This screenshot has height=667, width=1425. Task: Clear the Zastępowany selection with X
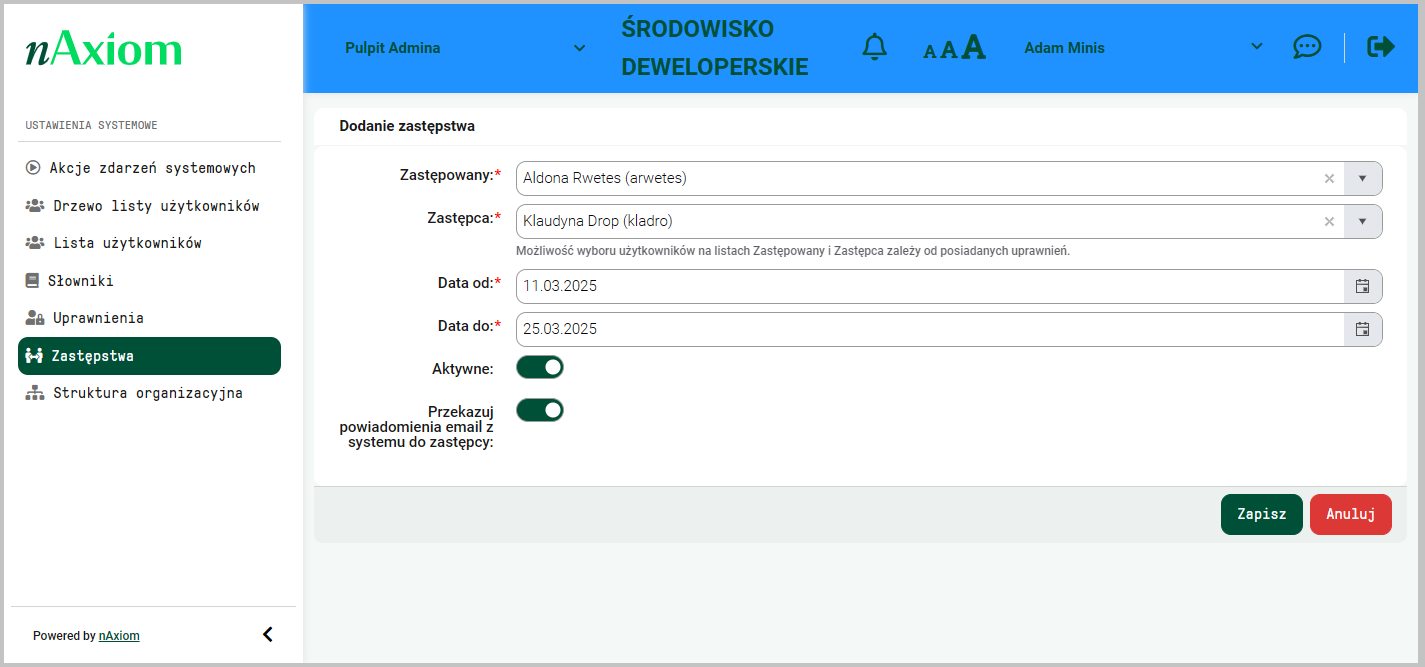point(1329,179)
